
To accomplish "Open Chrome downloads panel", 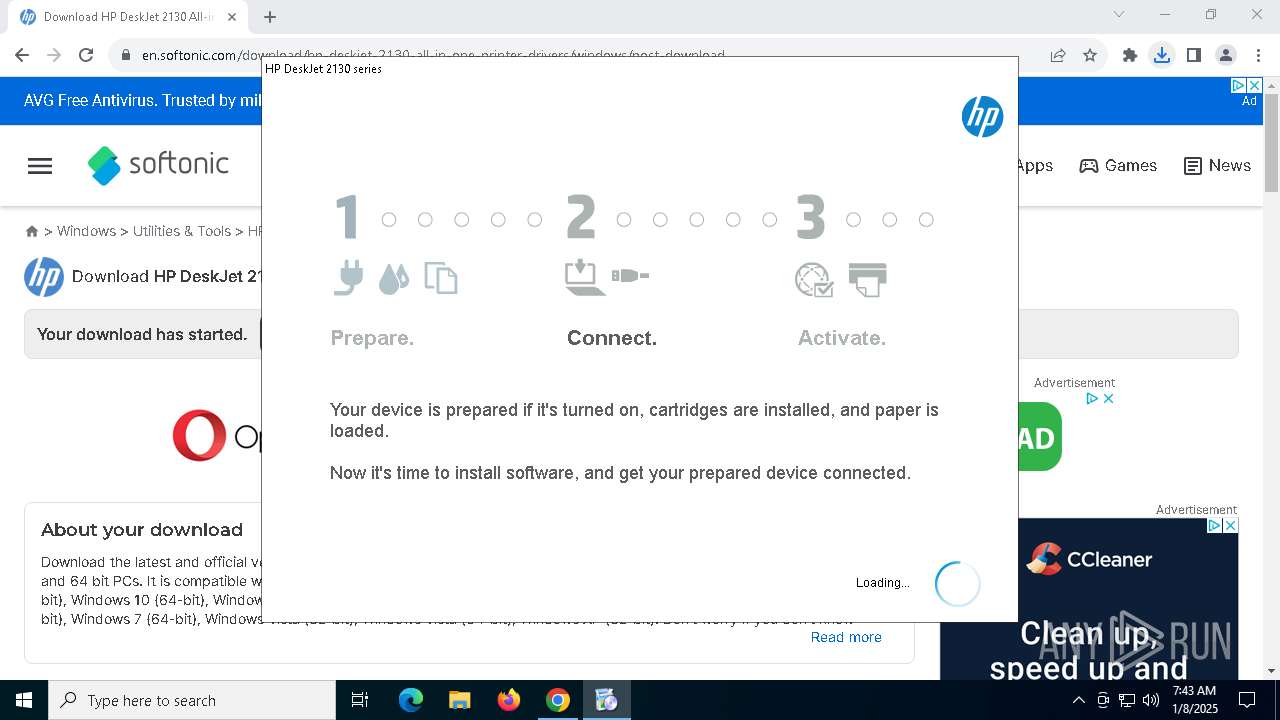I will [1162, 55].
